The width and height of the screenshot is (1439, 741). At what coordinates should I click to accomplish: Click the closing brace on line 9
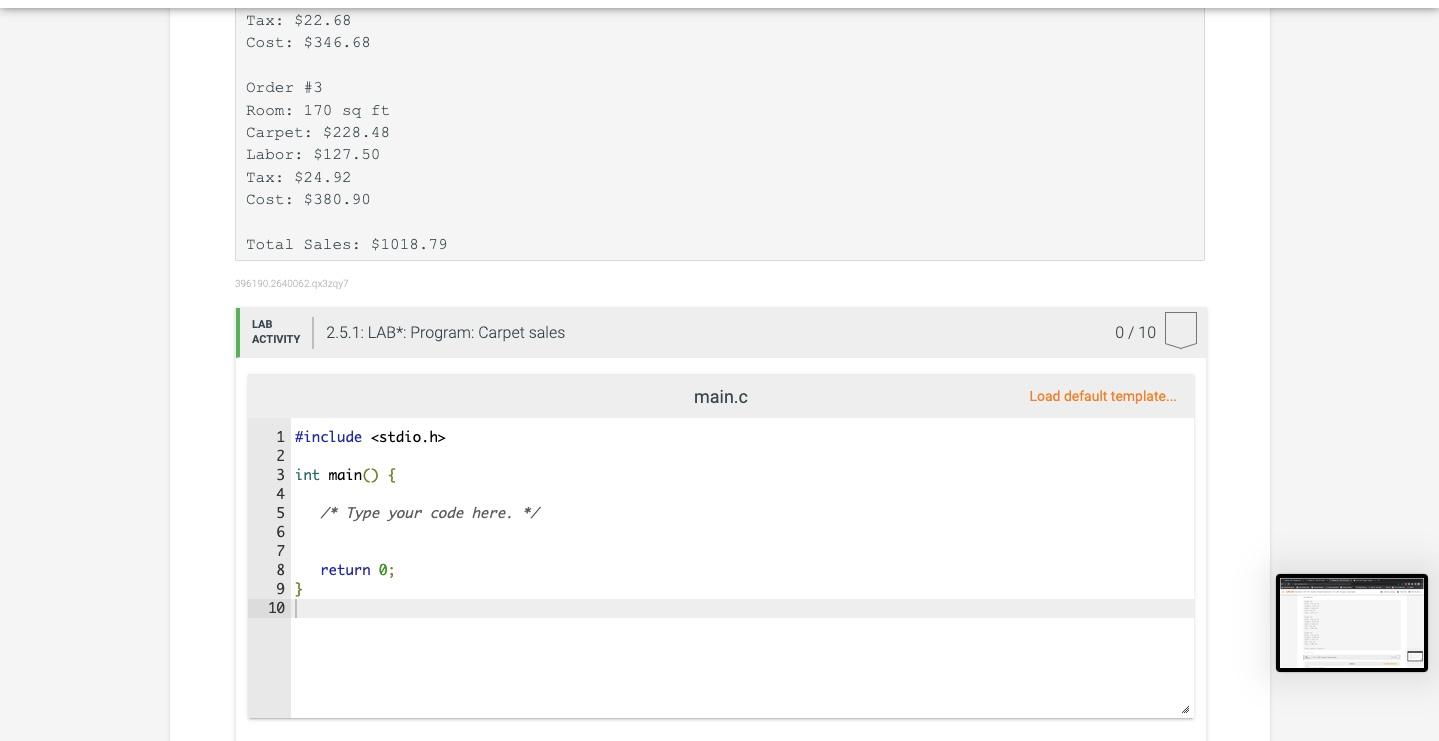tap(299, 589)
